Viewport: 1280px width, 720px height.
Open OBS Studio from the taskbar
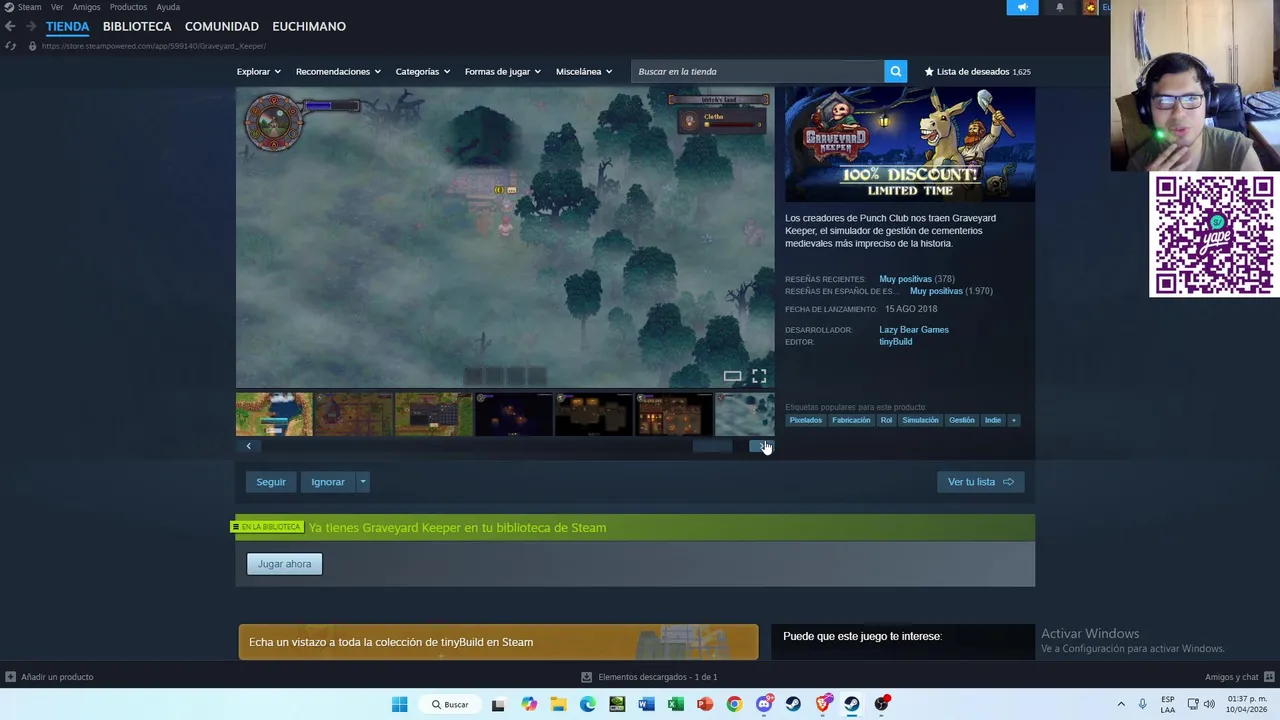coord(881,704)
